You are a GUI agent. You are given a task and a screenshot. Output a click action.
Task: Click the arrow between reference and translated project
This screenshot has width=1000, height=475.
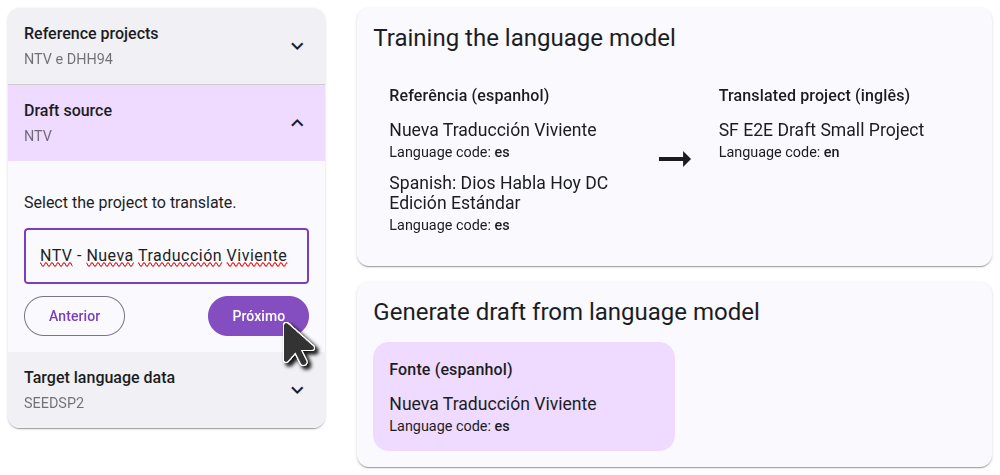(x=674, y=159)
